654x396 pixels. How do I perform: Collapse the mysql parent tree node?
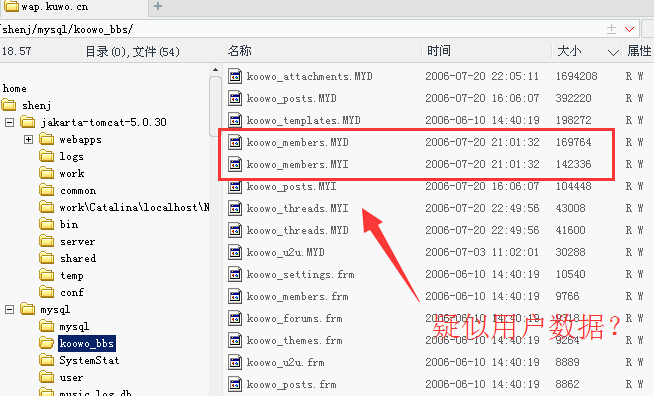click(x=10, y=310)
